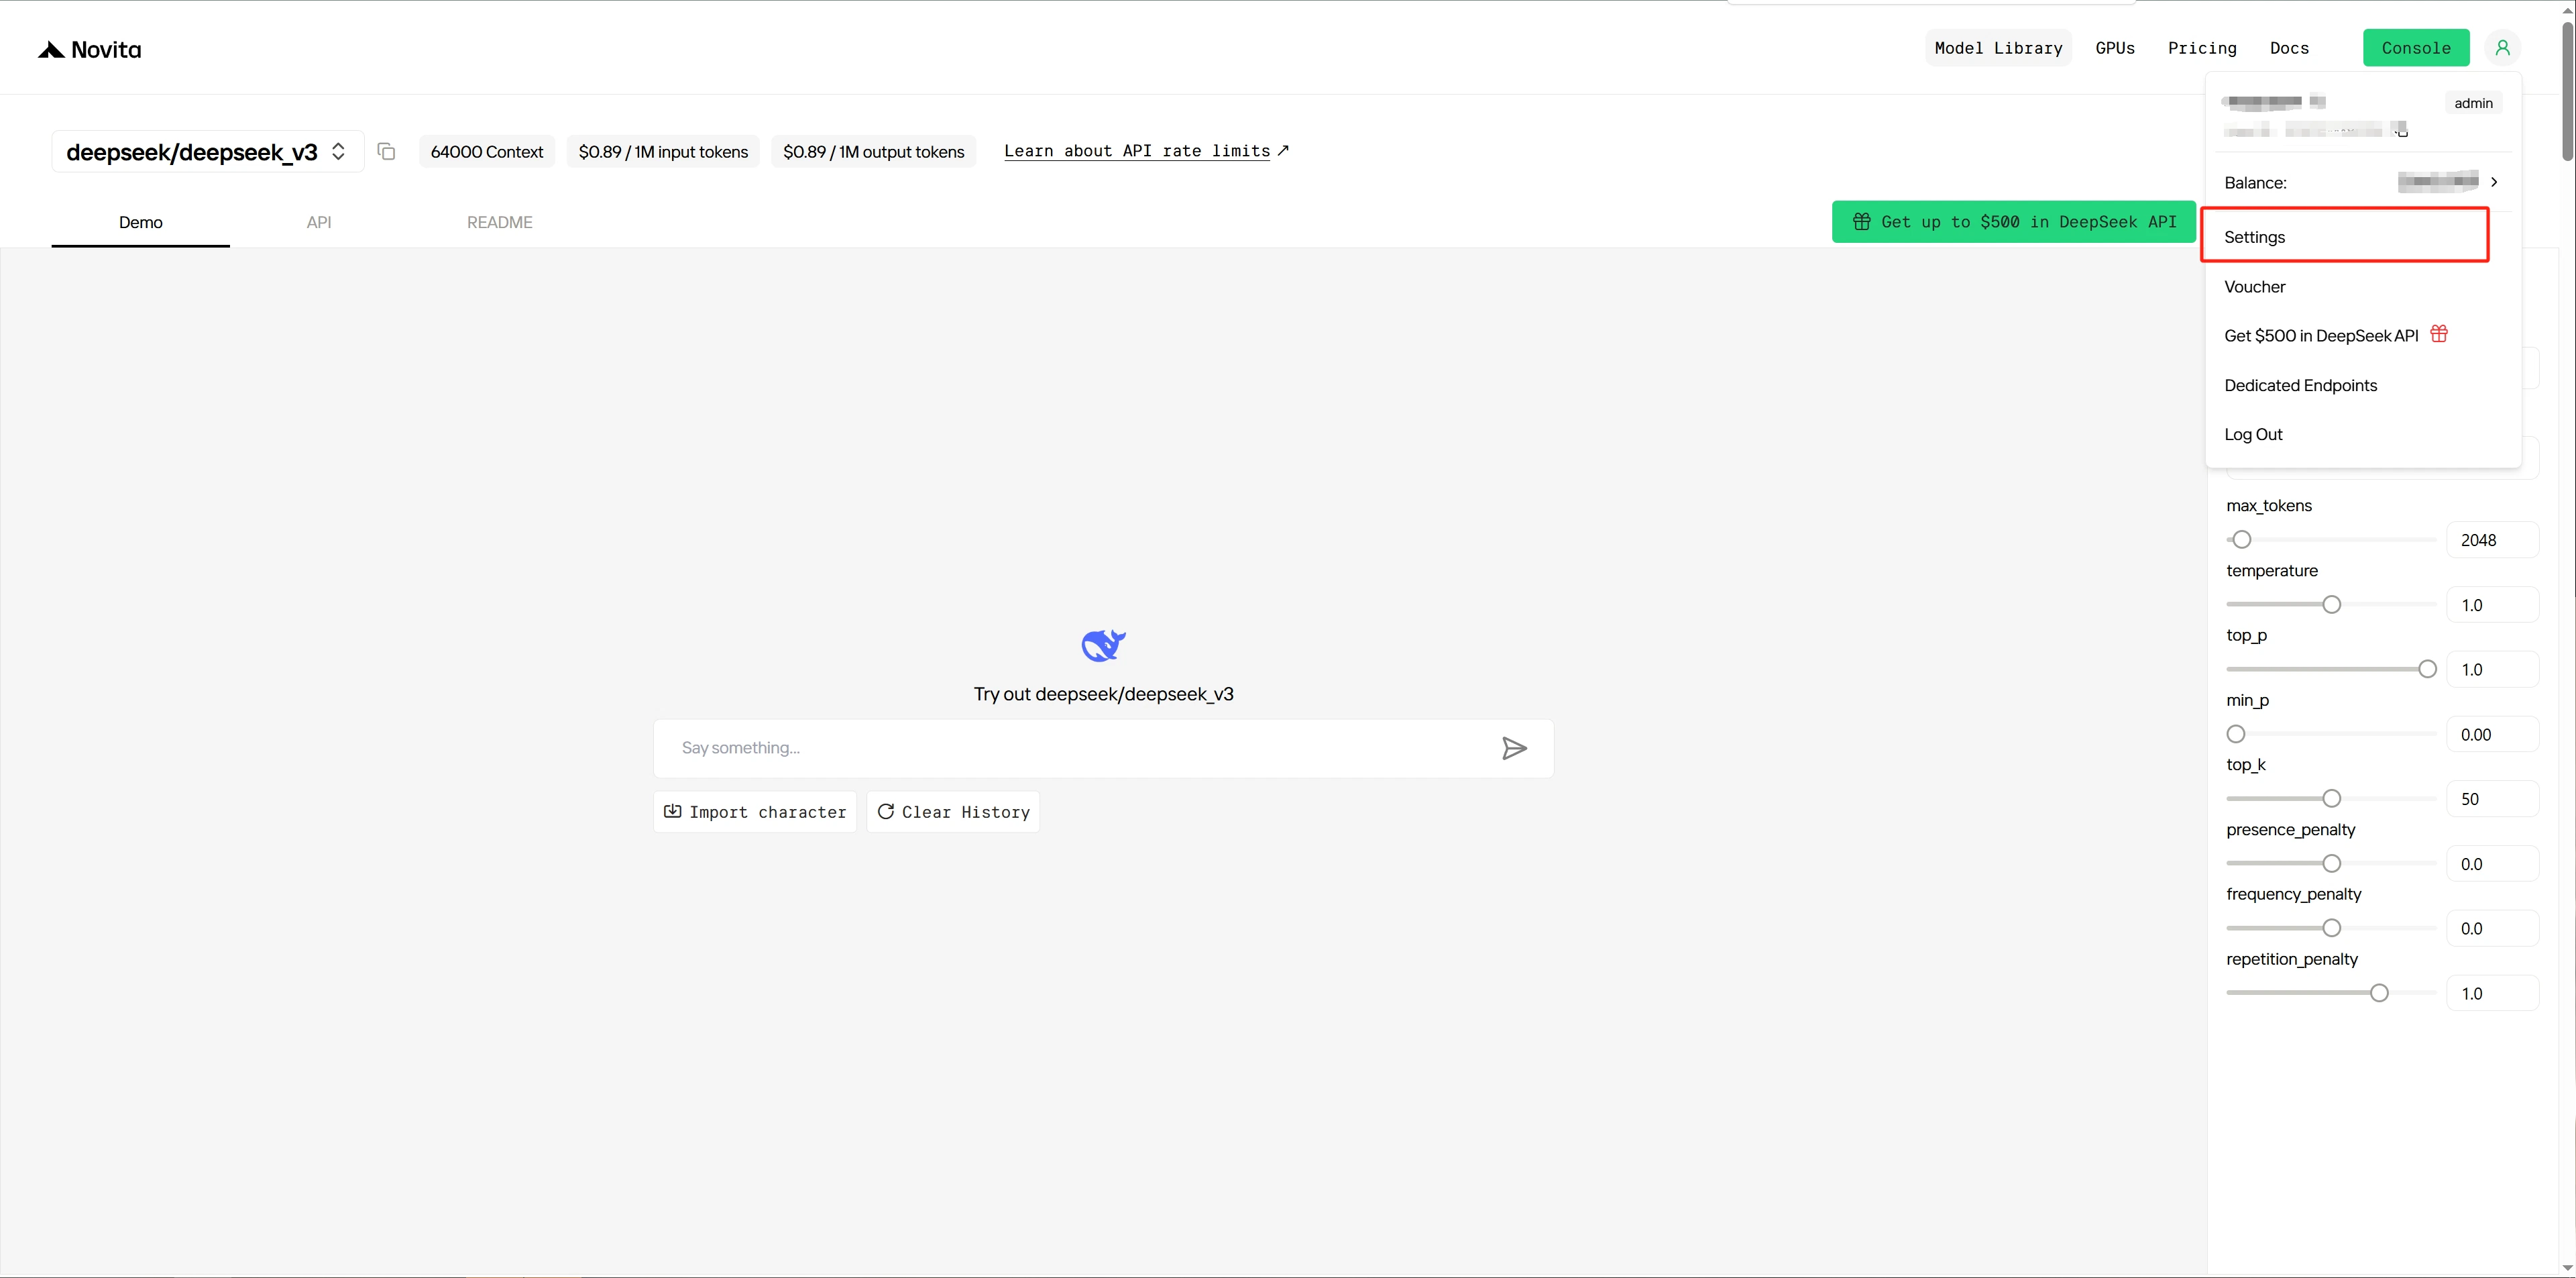Edit the top_k value field 50
The height and width of the screenshot is (1278, 2576).
(2492, 799)
